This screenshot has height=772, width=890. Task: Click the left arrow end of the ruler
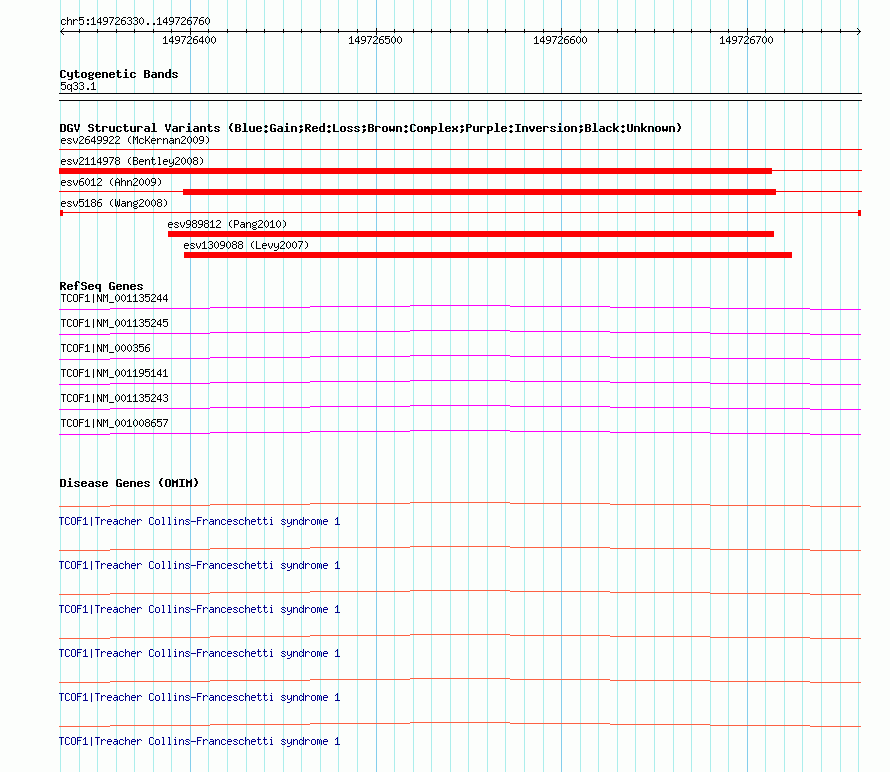(x=62, y=32)
